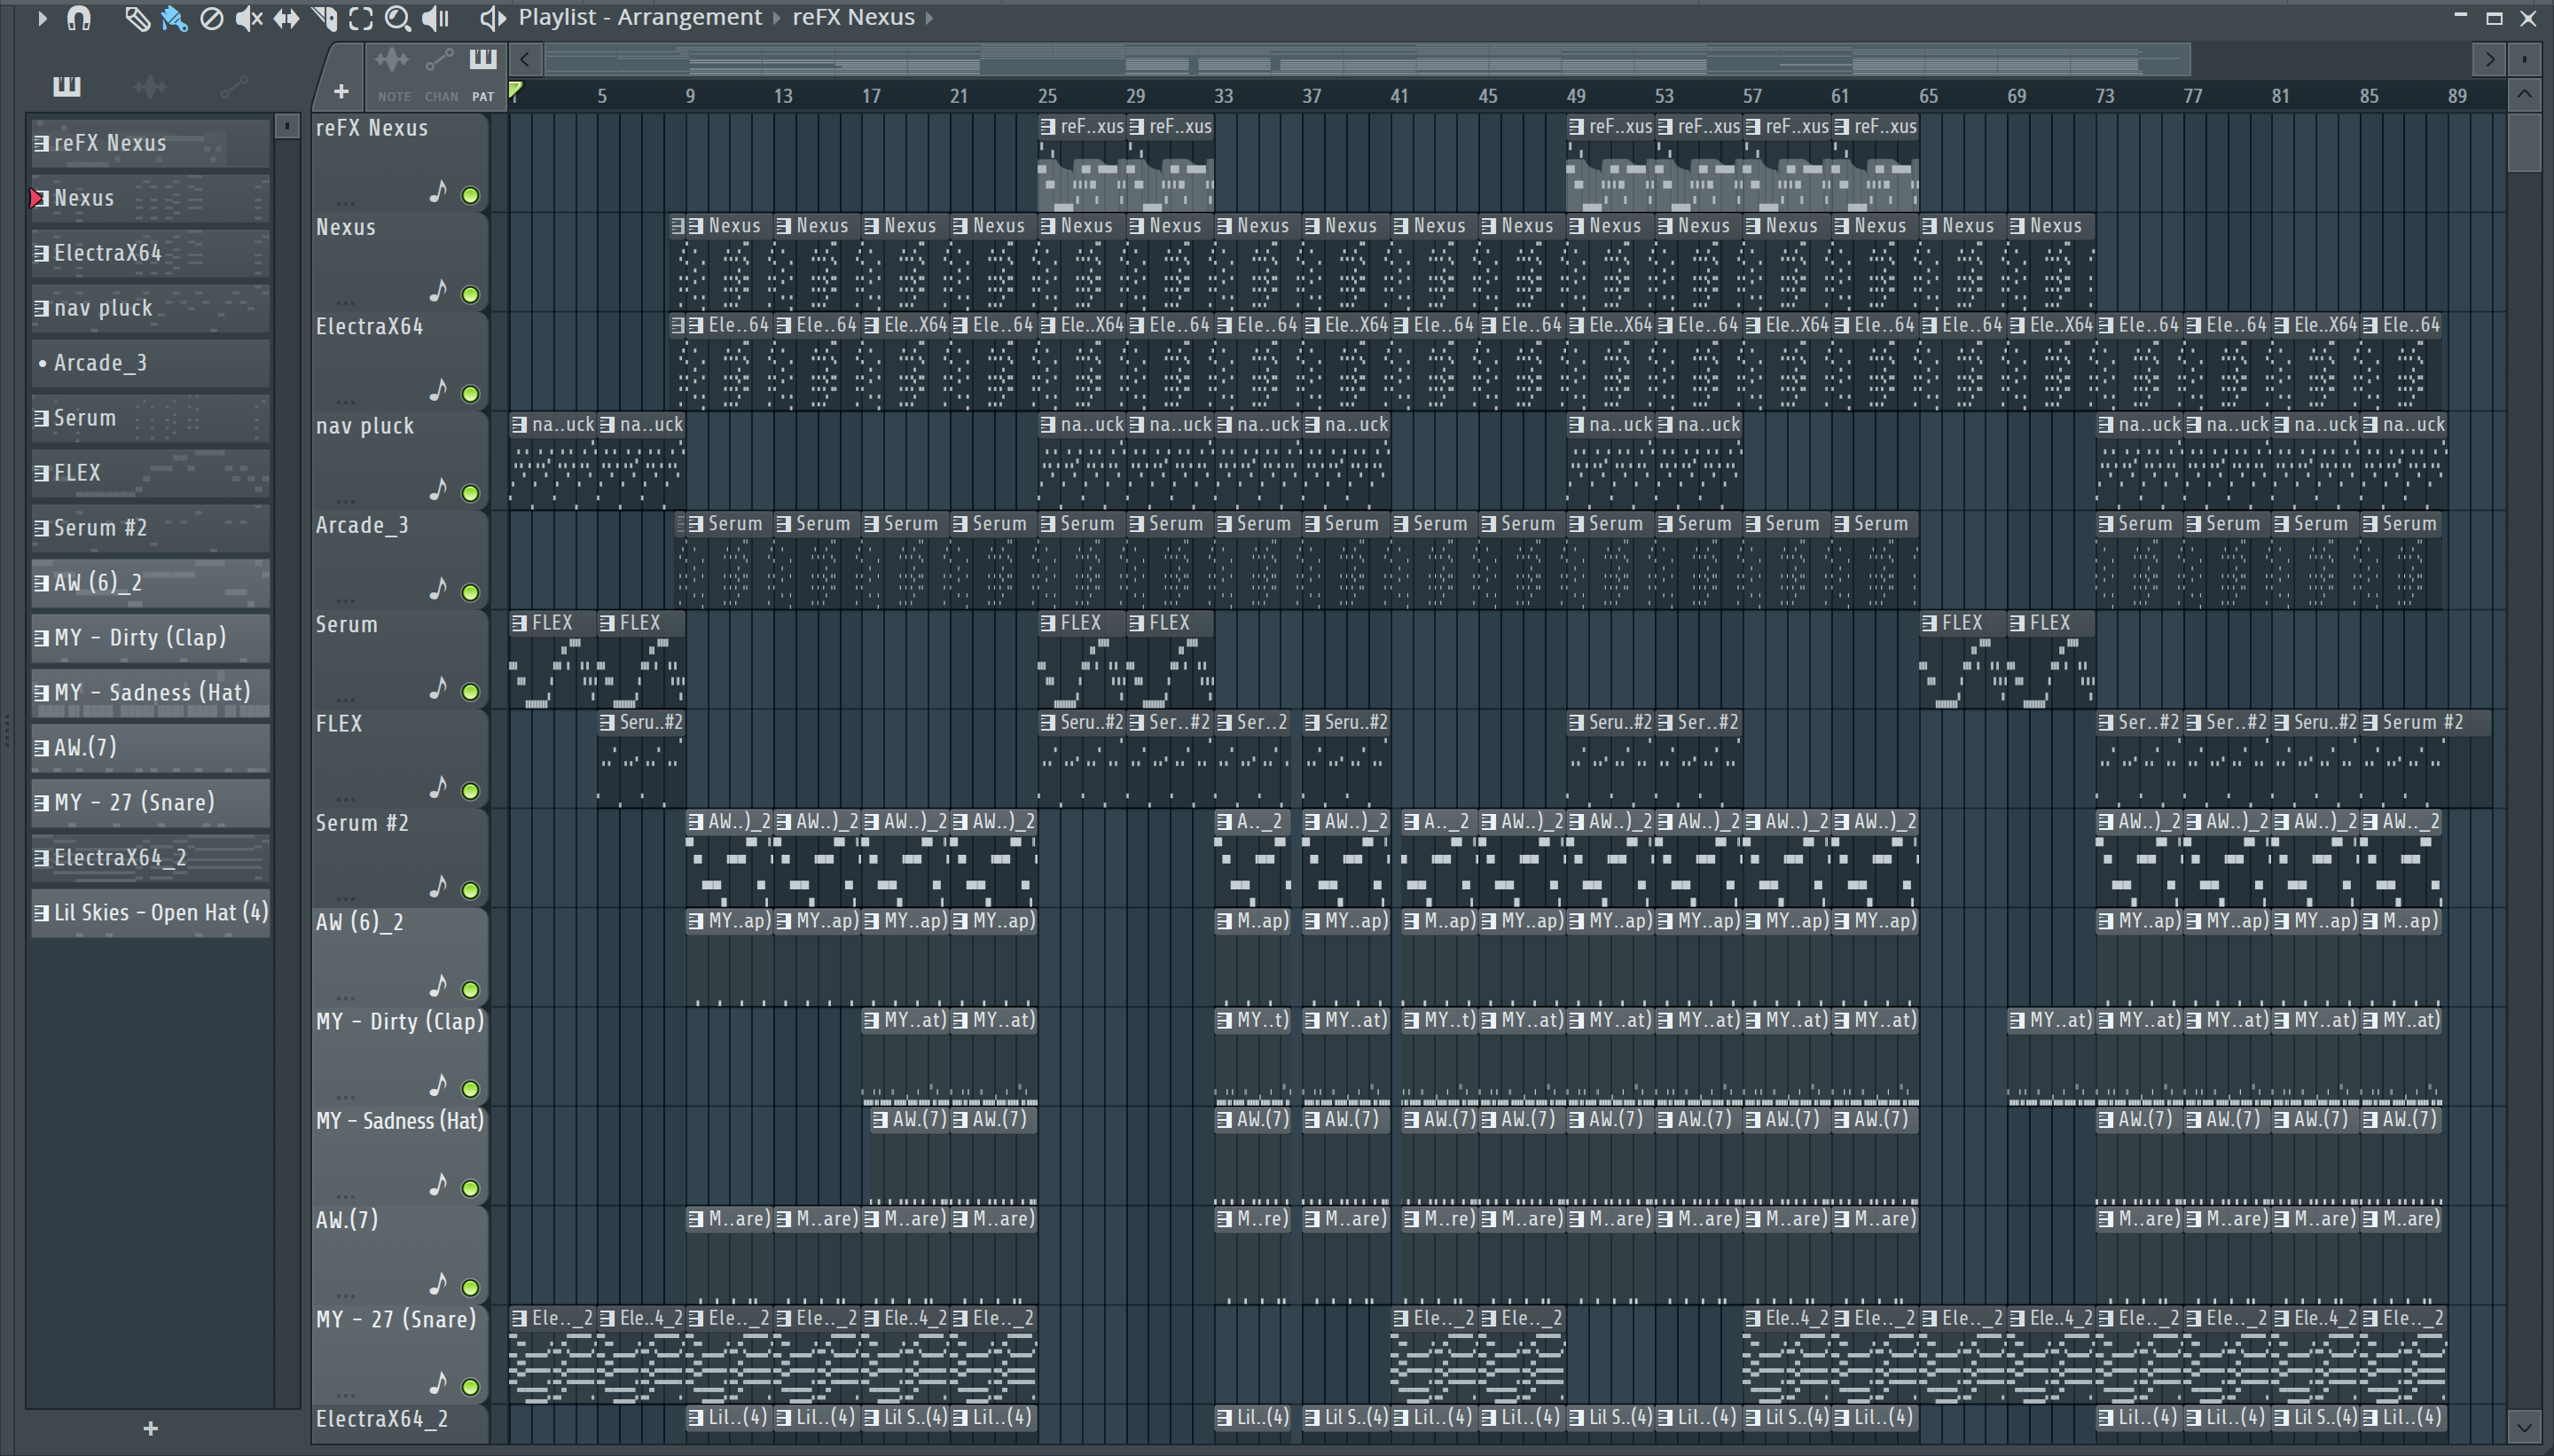The image size is (2554, 1456).
Task: Mute the FLEX track
Action: point(470,791)
